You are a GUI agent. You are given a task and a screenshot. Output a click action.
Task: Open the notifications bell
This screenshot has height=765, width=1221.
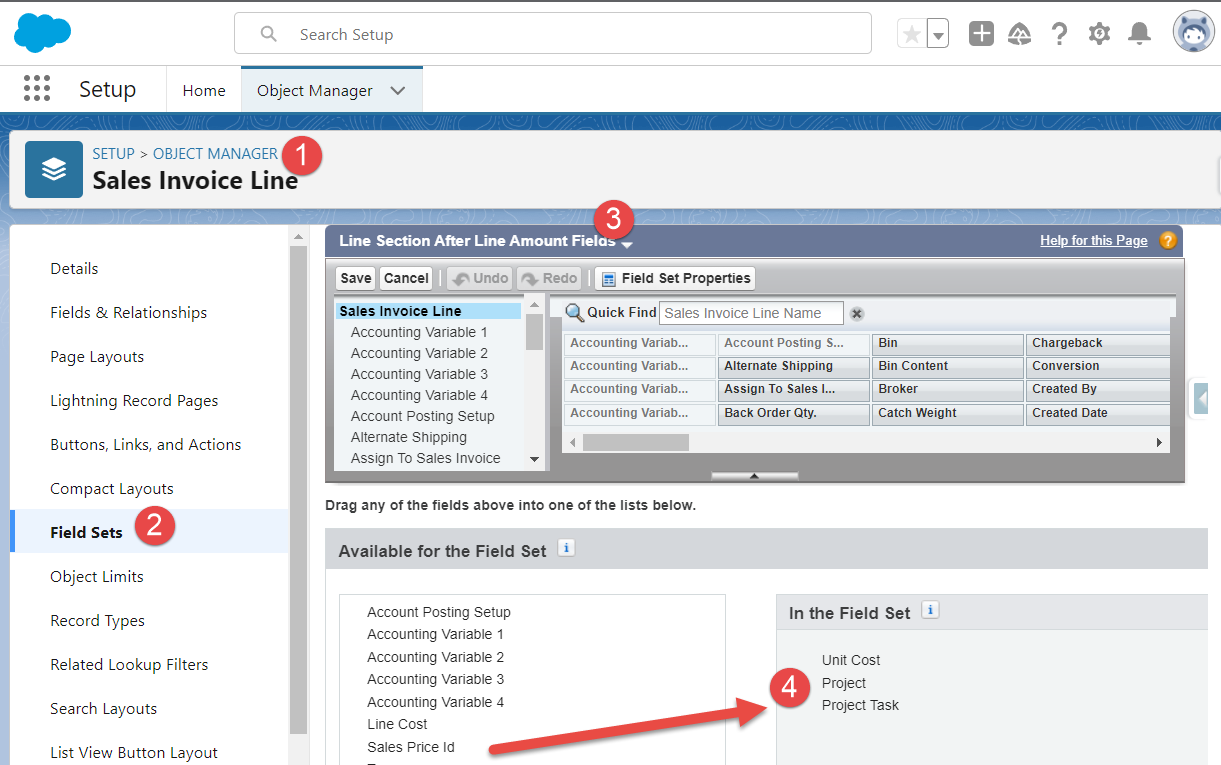(1139, 34)
